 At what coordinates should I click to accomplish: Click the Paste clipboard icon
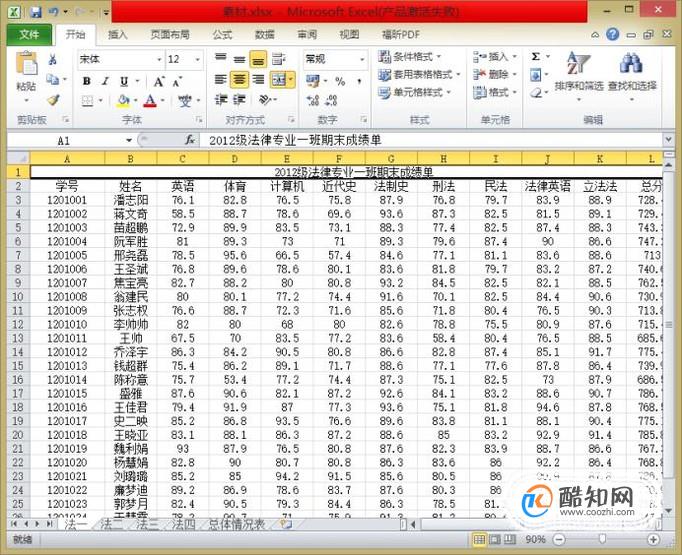point(26,64)
